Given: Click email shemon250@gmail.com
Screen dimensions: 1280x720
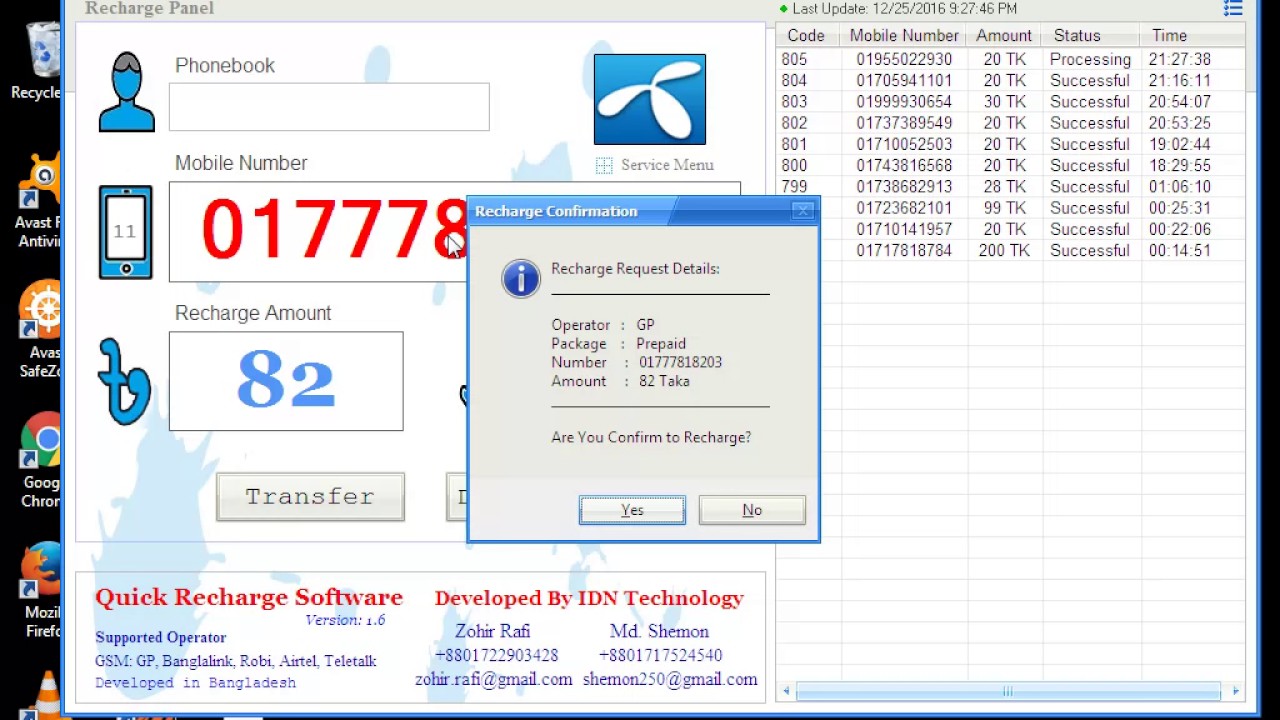Looking at the screenshot, I should [x=670, y=679].
